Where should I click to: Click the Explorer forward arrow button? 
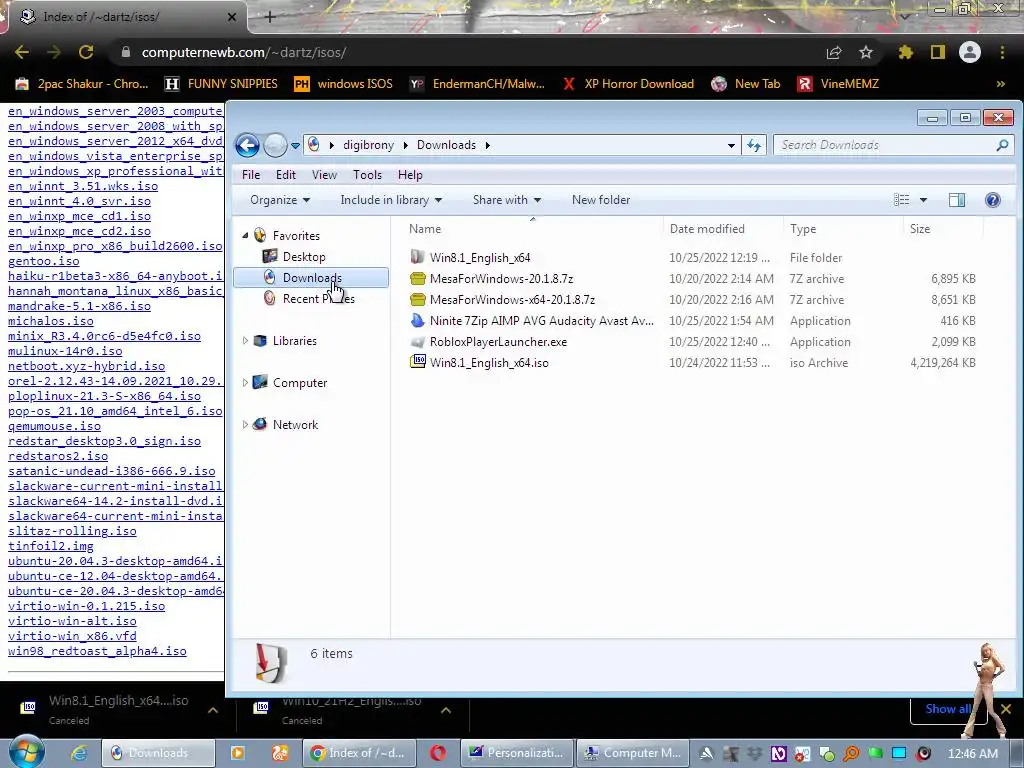pyautogui.click(x=275, y=145)
